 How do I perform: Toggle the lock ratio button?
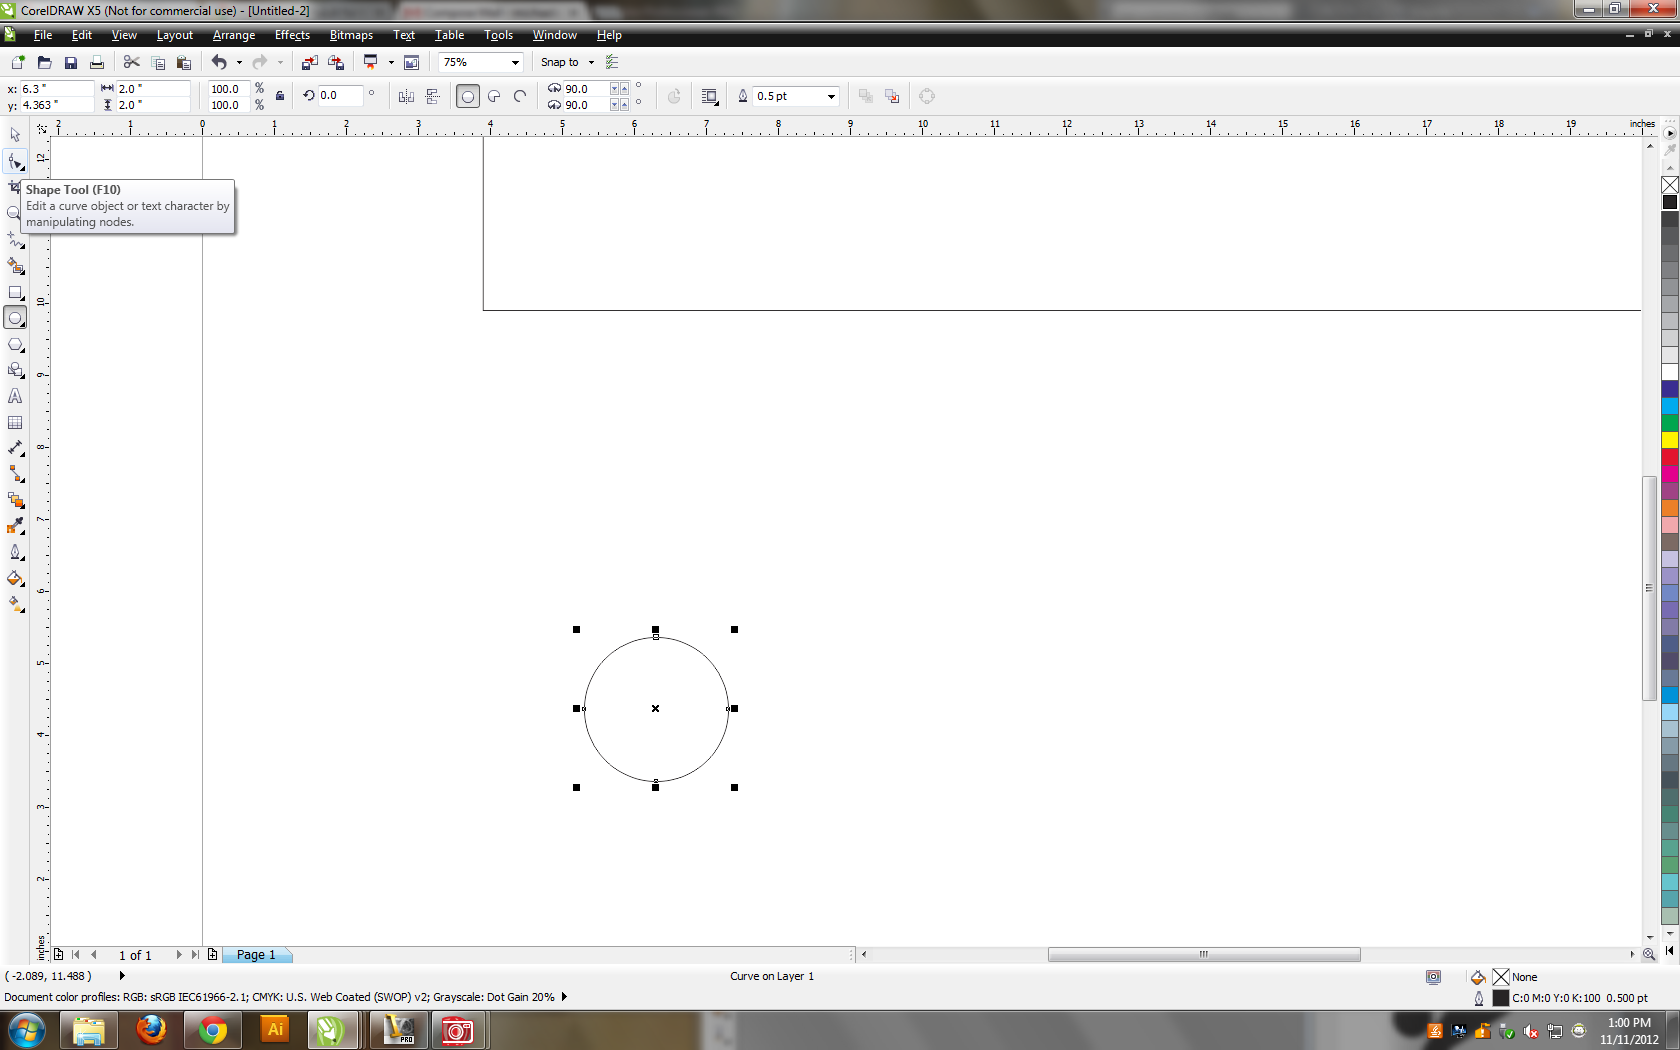(x=280, y=96)
